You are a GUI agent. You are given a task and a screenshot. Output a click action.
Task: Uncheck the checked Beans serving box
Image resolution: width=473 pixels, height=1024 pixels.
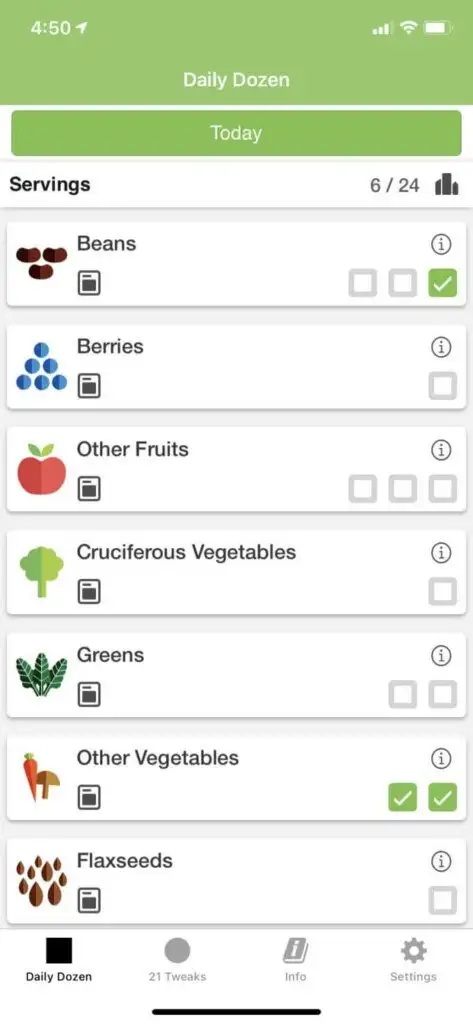tap(442, 283)
